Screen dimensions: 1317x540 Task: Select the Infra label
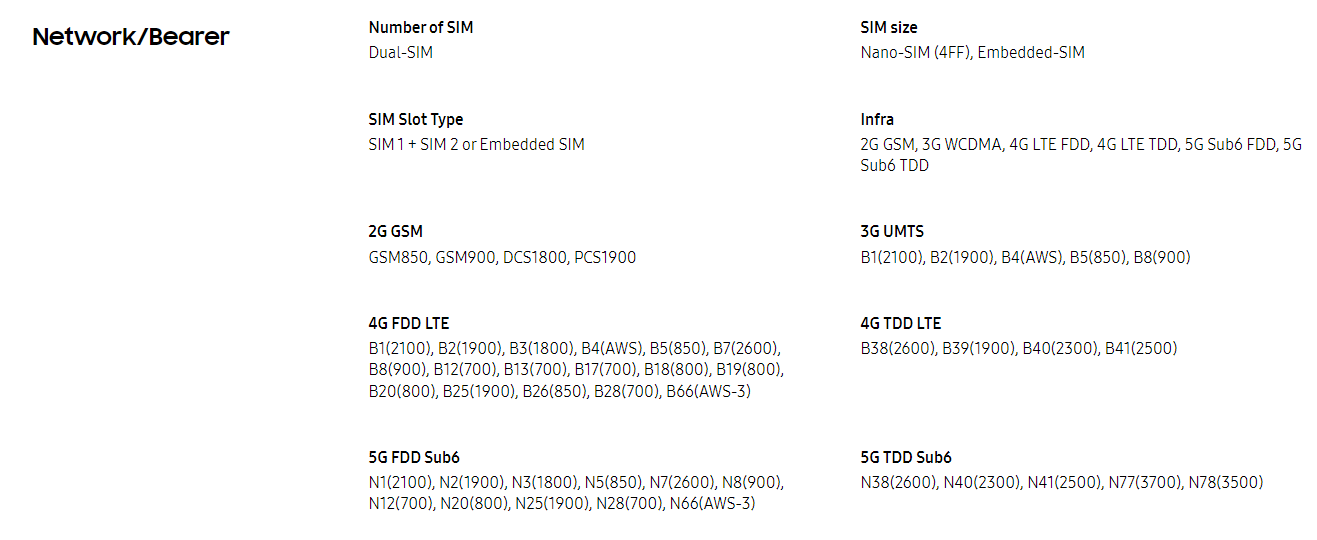[x=878, y=120]
